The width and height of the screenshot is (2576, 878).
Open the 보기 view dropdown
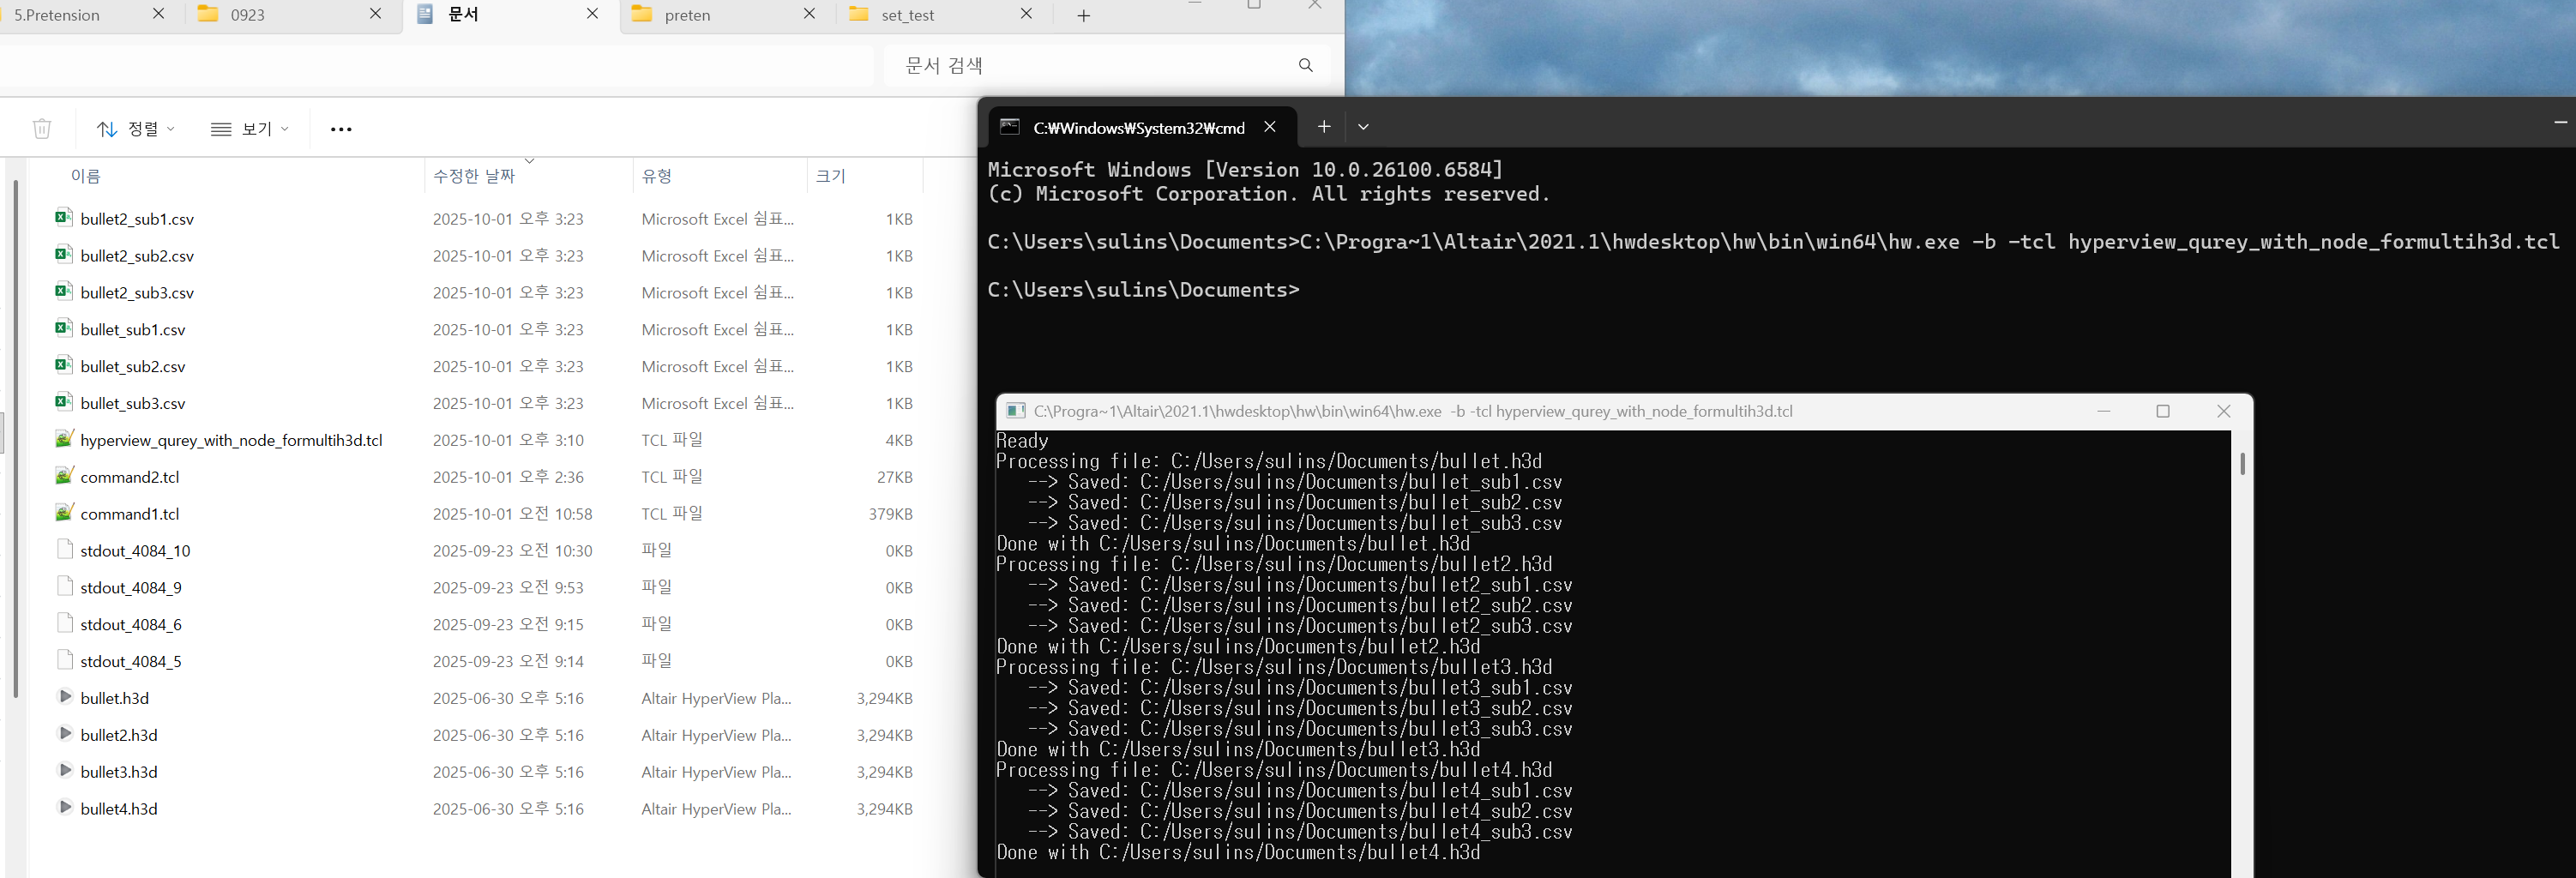(250, 129)
